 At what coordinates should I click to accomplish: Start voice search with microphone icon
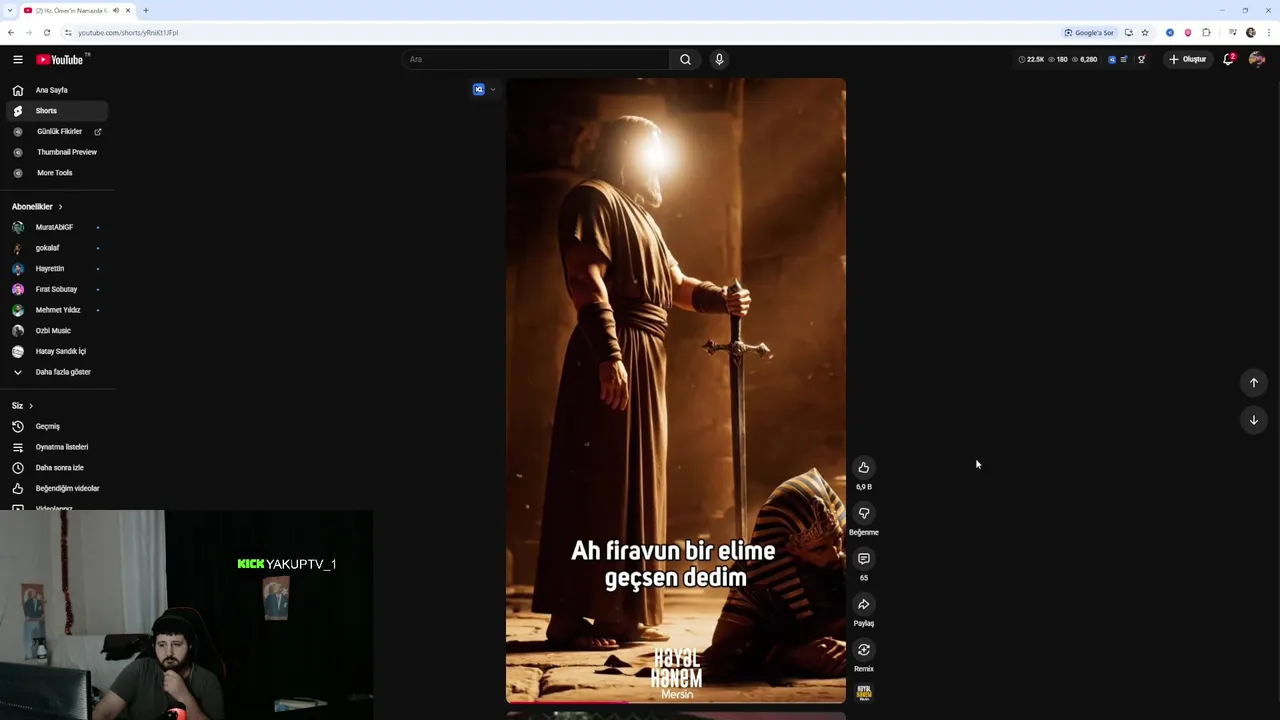pos(718,59)
